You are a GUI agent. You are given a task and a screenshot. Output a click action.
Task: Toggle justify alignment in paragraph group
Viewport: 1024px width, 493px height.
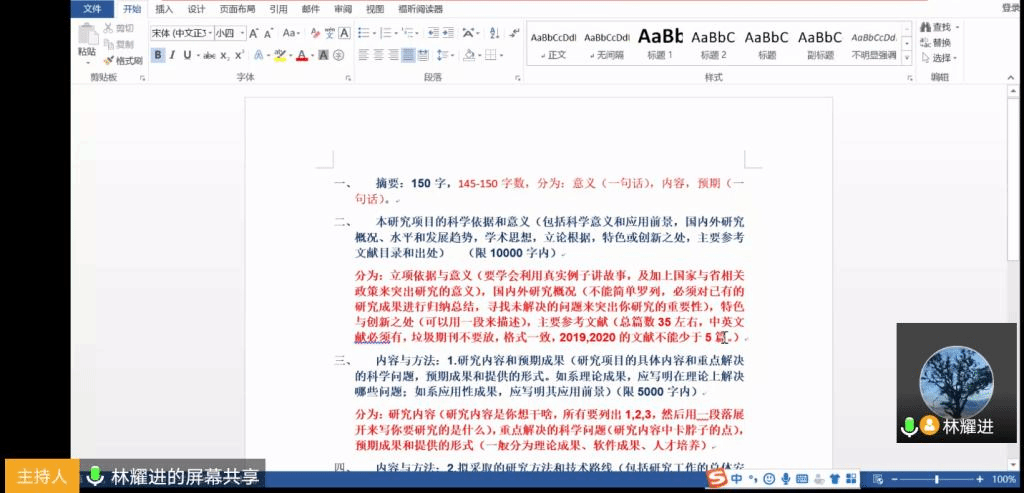[x=409, y=55]
